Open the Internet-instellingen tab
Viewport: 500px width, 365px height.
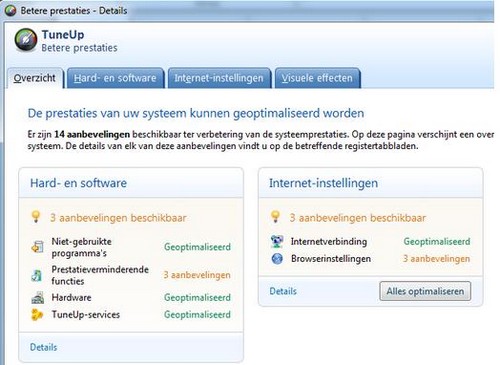click(219, 78)
